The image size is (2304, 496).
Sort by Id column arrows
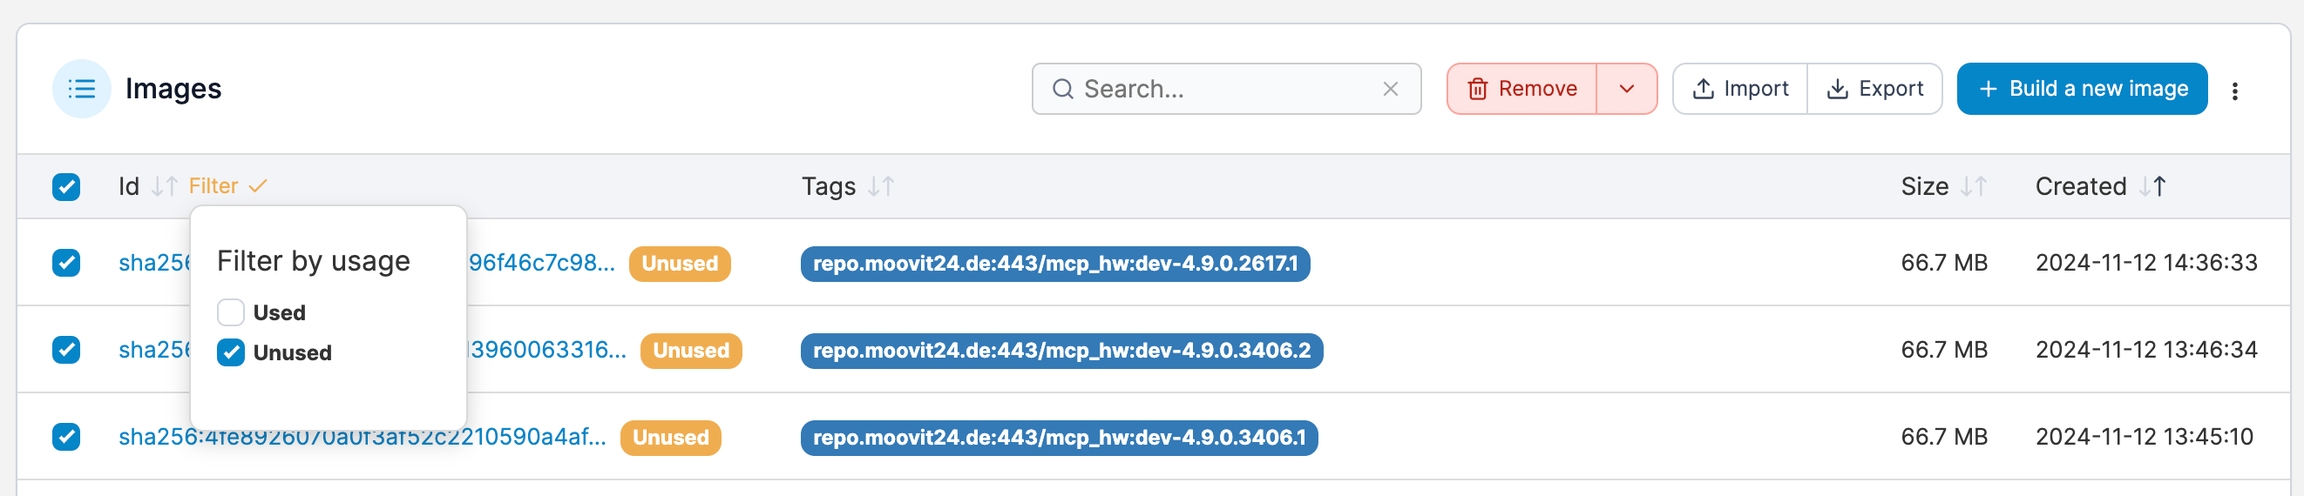[x=164, y=187]
